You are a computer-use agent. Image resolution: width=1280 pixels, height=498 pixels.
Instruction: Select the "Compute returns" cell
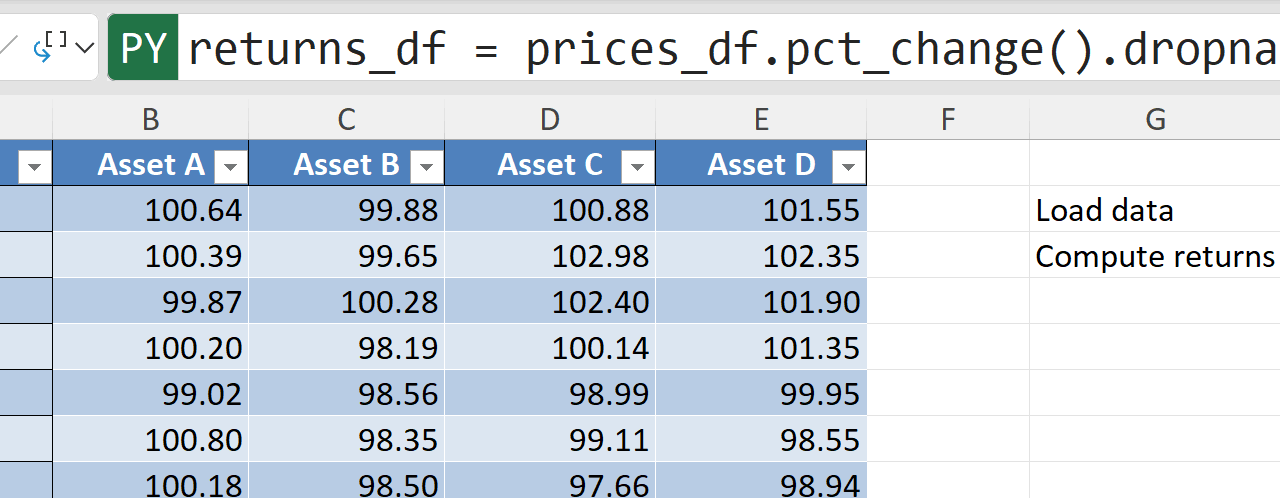[1154, 256]
